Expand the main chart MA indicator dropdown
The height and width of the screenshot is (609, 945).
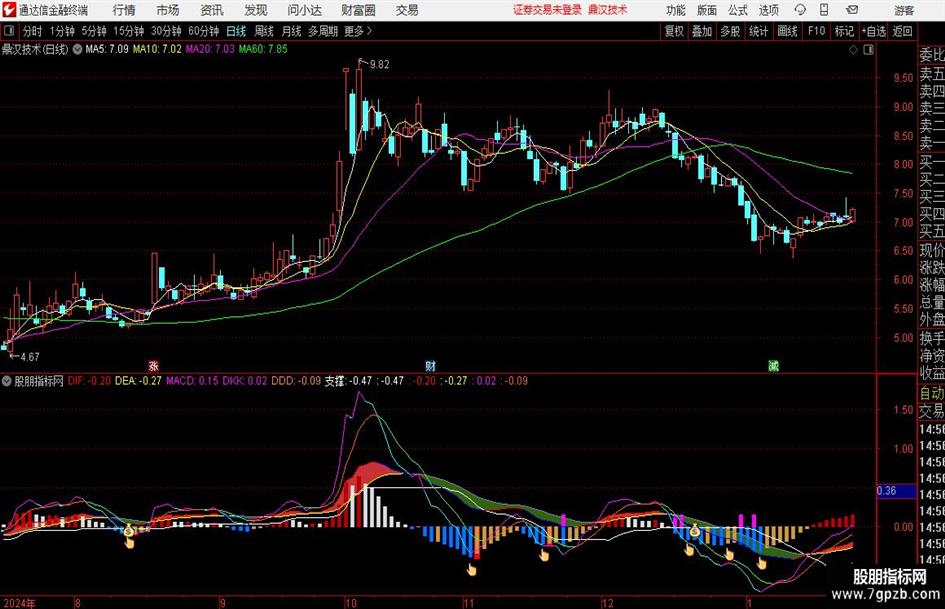click(x=77, y=49)
